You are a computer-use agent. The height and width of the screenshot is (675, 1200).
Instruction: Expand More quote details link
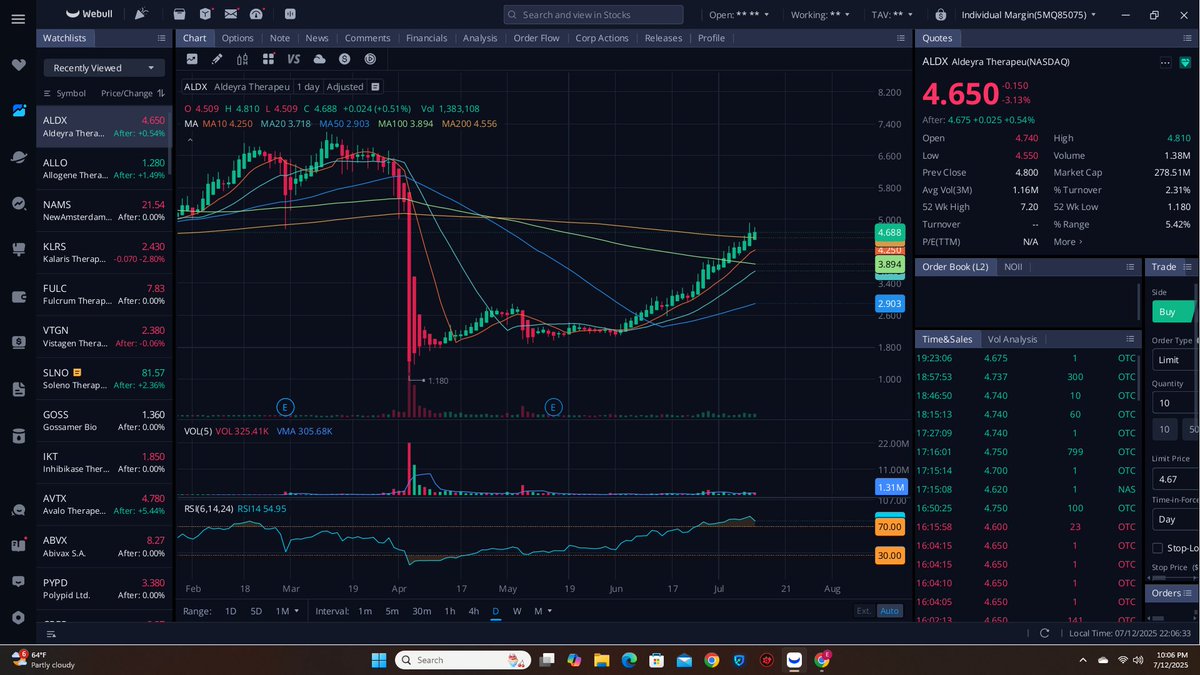[x=1068, y=242]
